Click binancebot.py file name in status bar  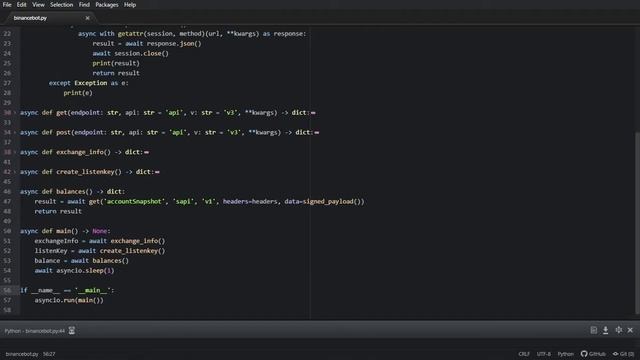[x=22, y=354]
